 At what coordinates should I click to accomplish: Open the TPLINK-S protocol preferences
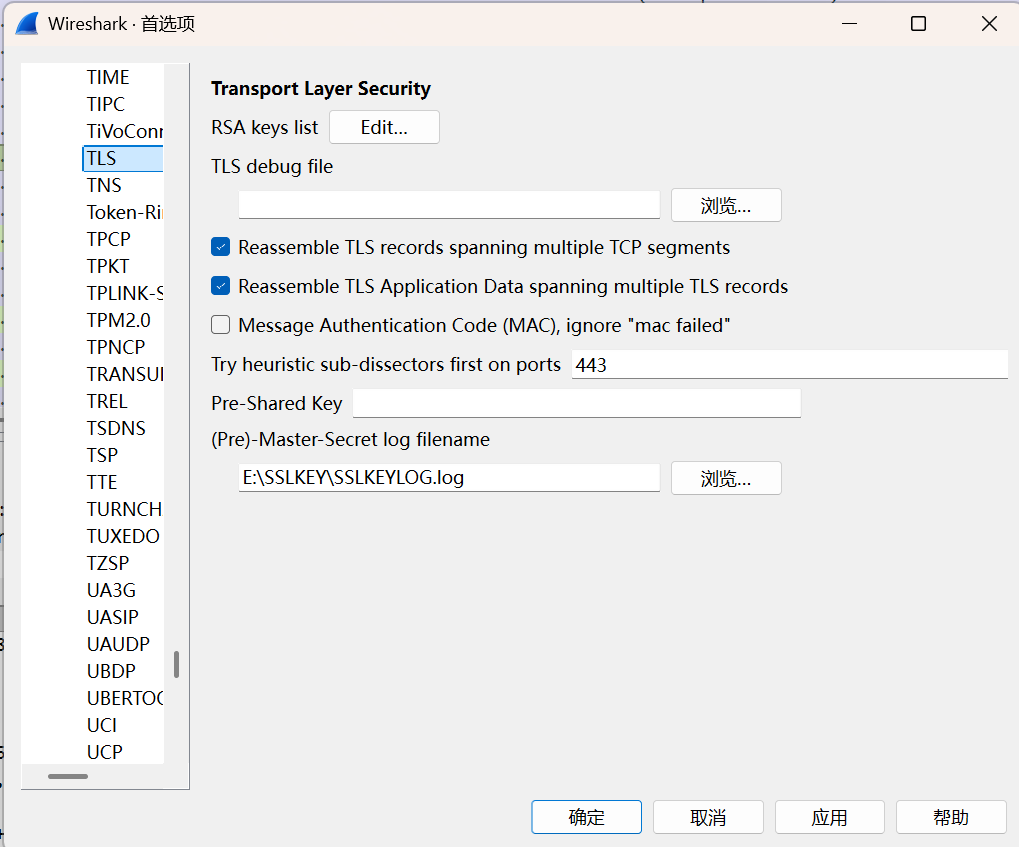pos(124,293)
